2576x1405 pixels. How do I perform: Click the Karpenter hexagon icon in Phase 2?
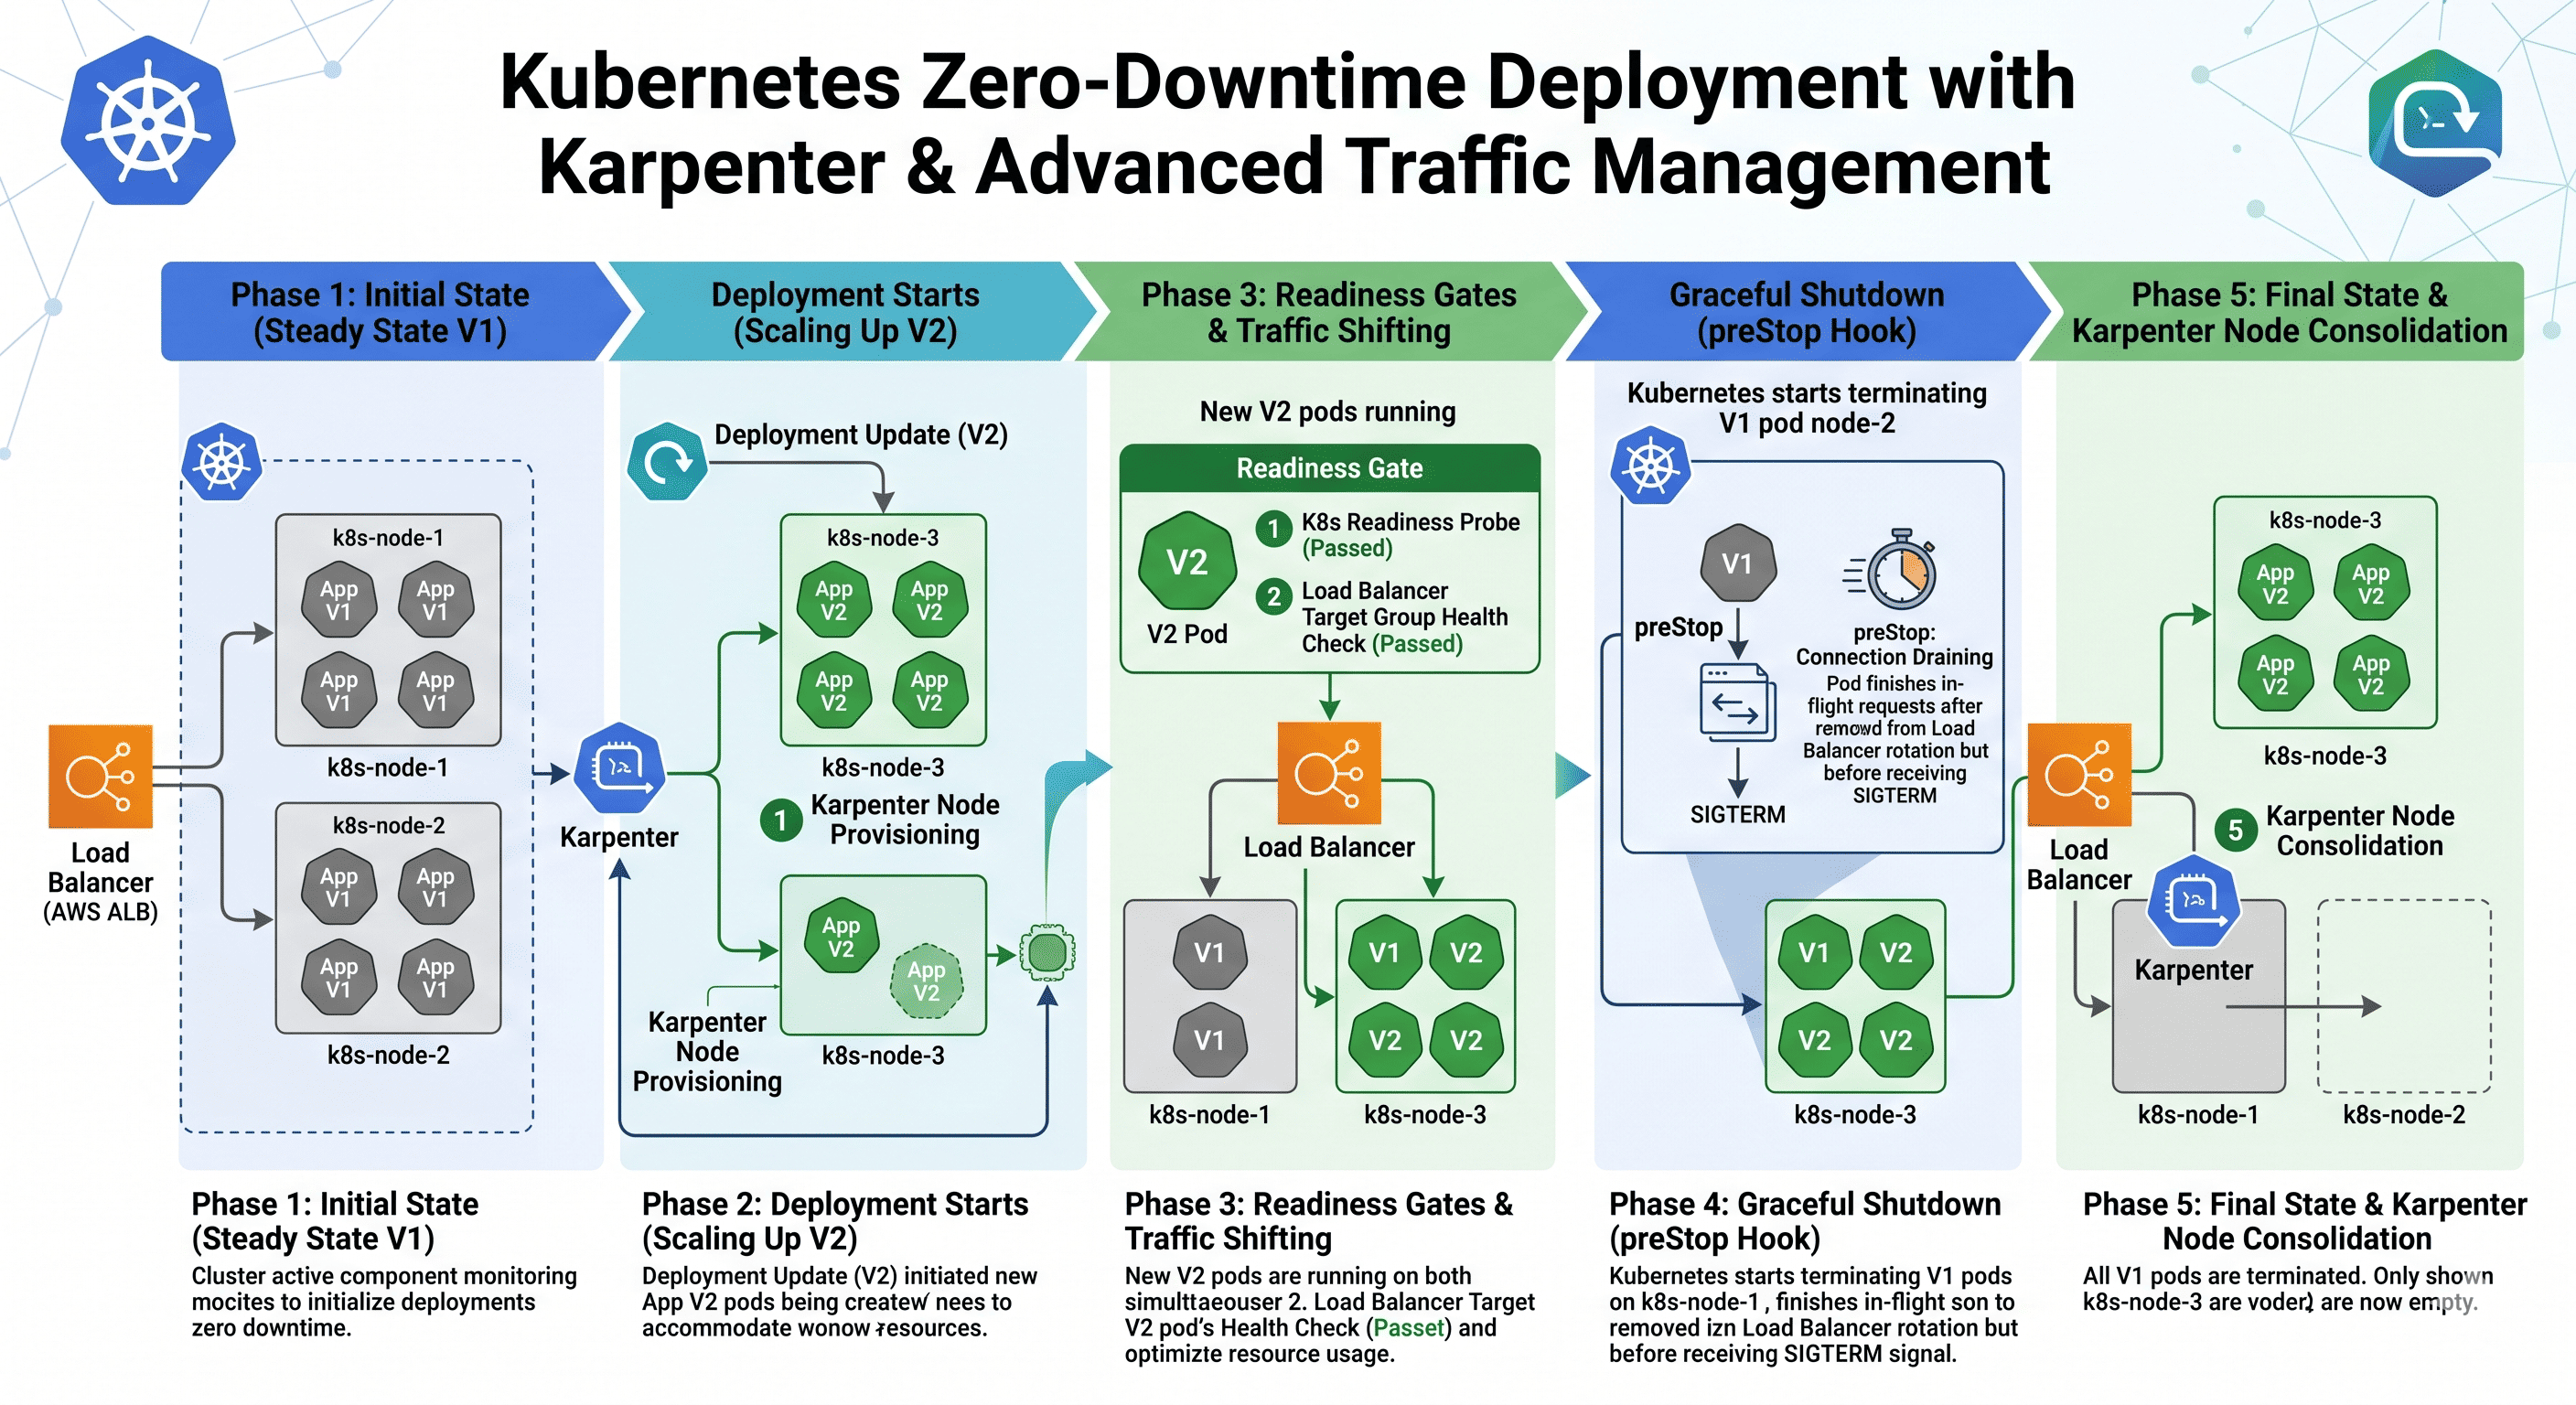(x=620, y=768)
